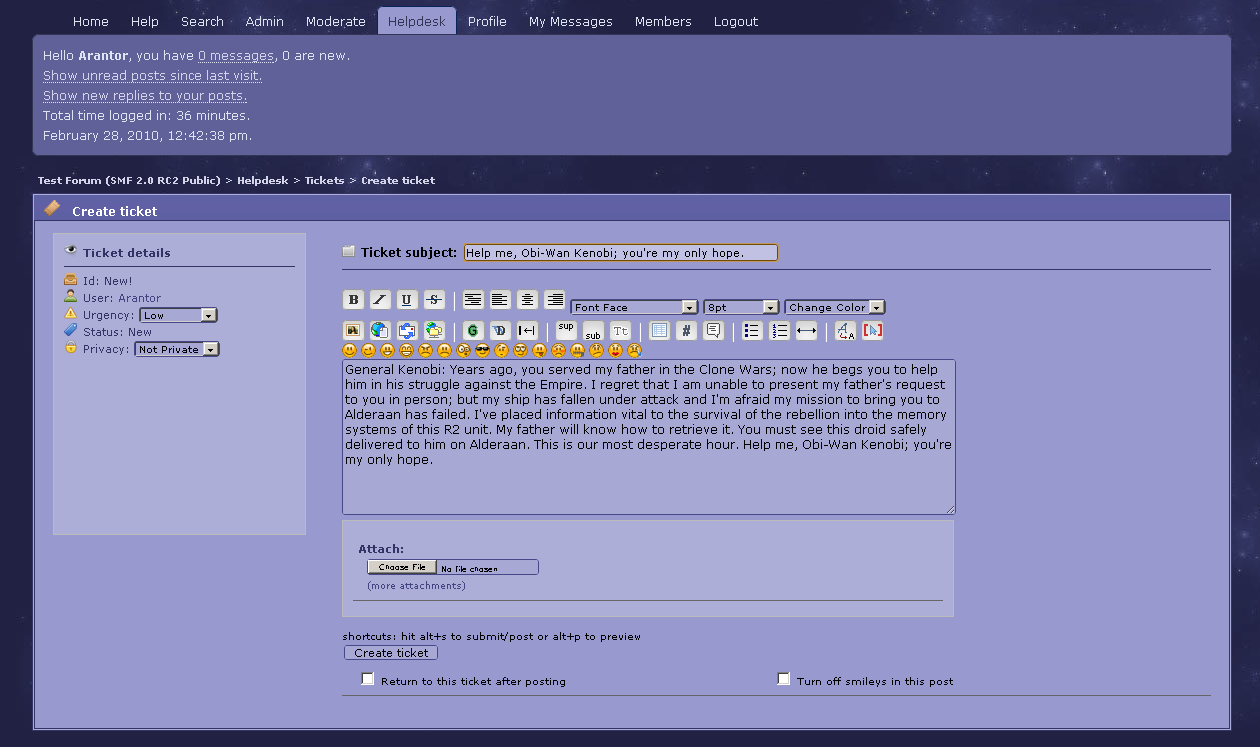
Task: Open the Privacy dropdown showing Not Private
Action: point(177,349)
